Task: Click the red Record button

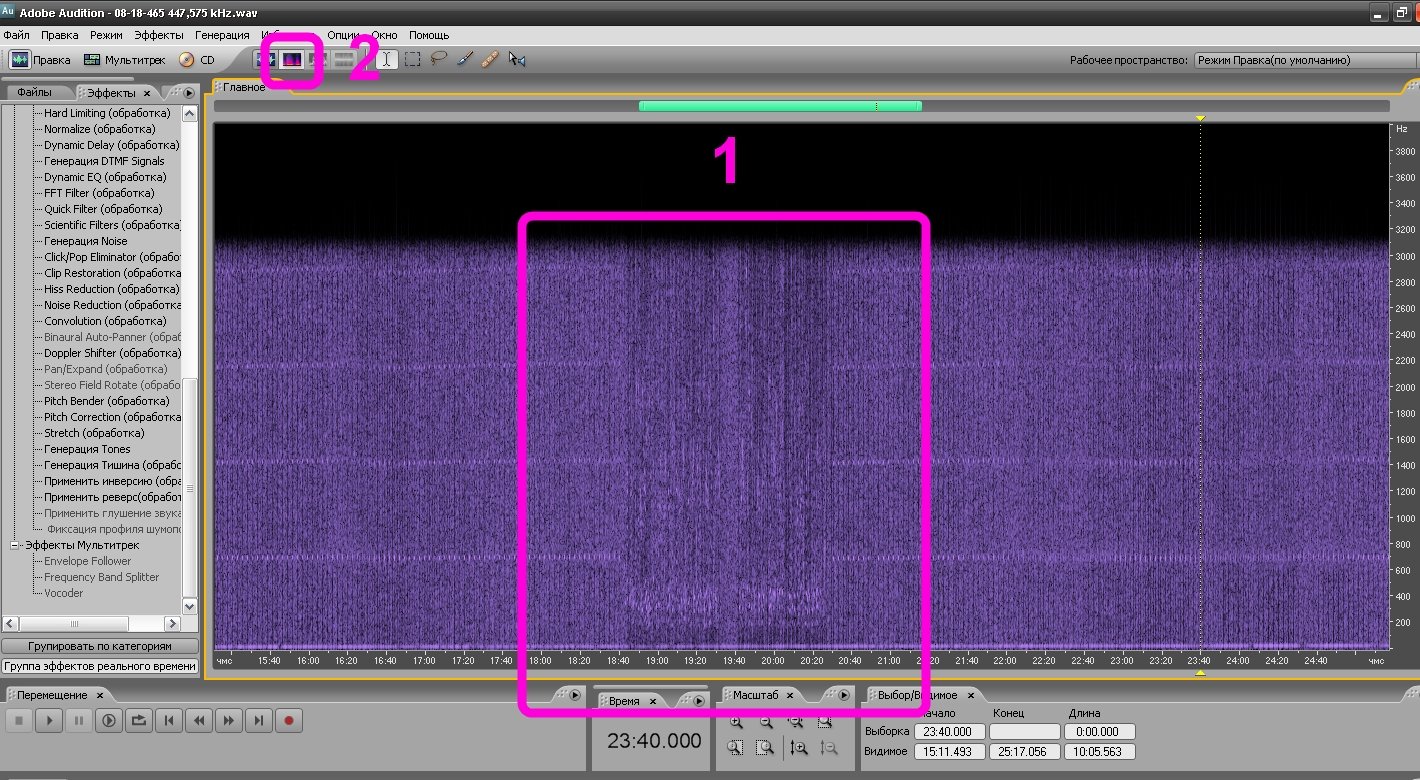Action: tap(289, 720)
